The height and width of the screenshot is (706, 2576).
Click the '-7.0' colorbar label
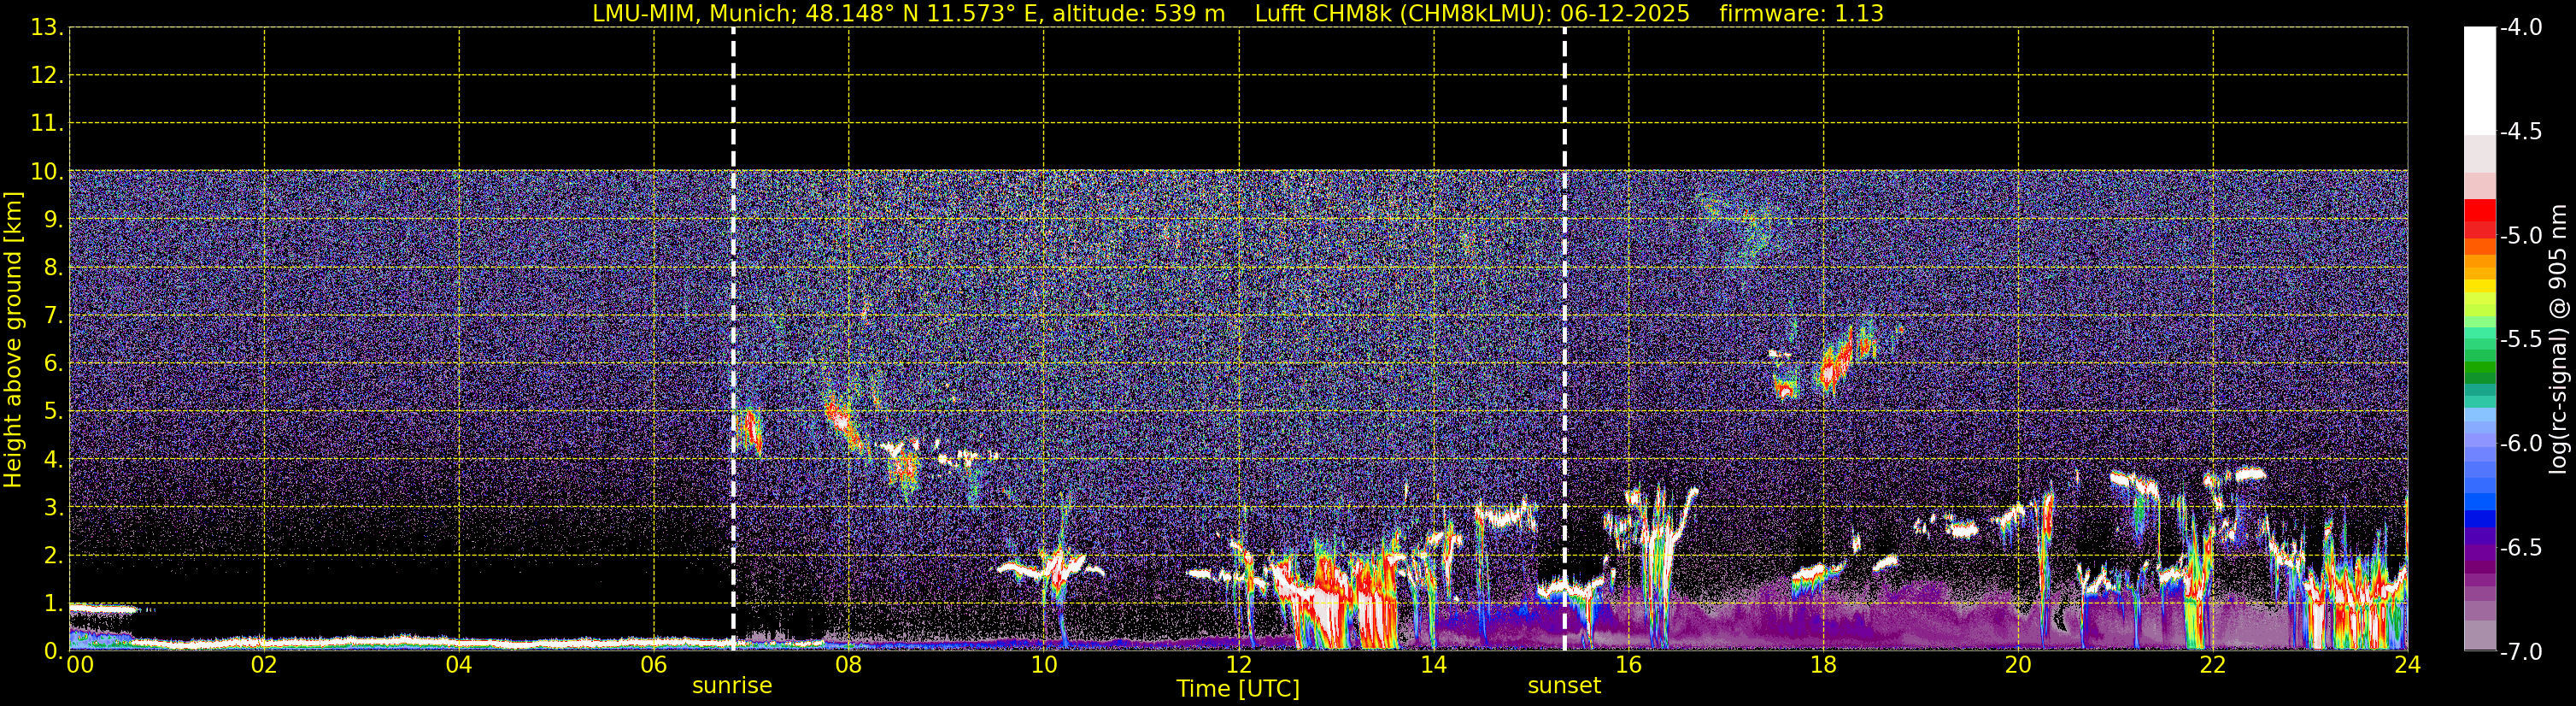click(x=2521, y=652)
